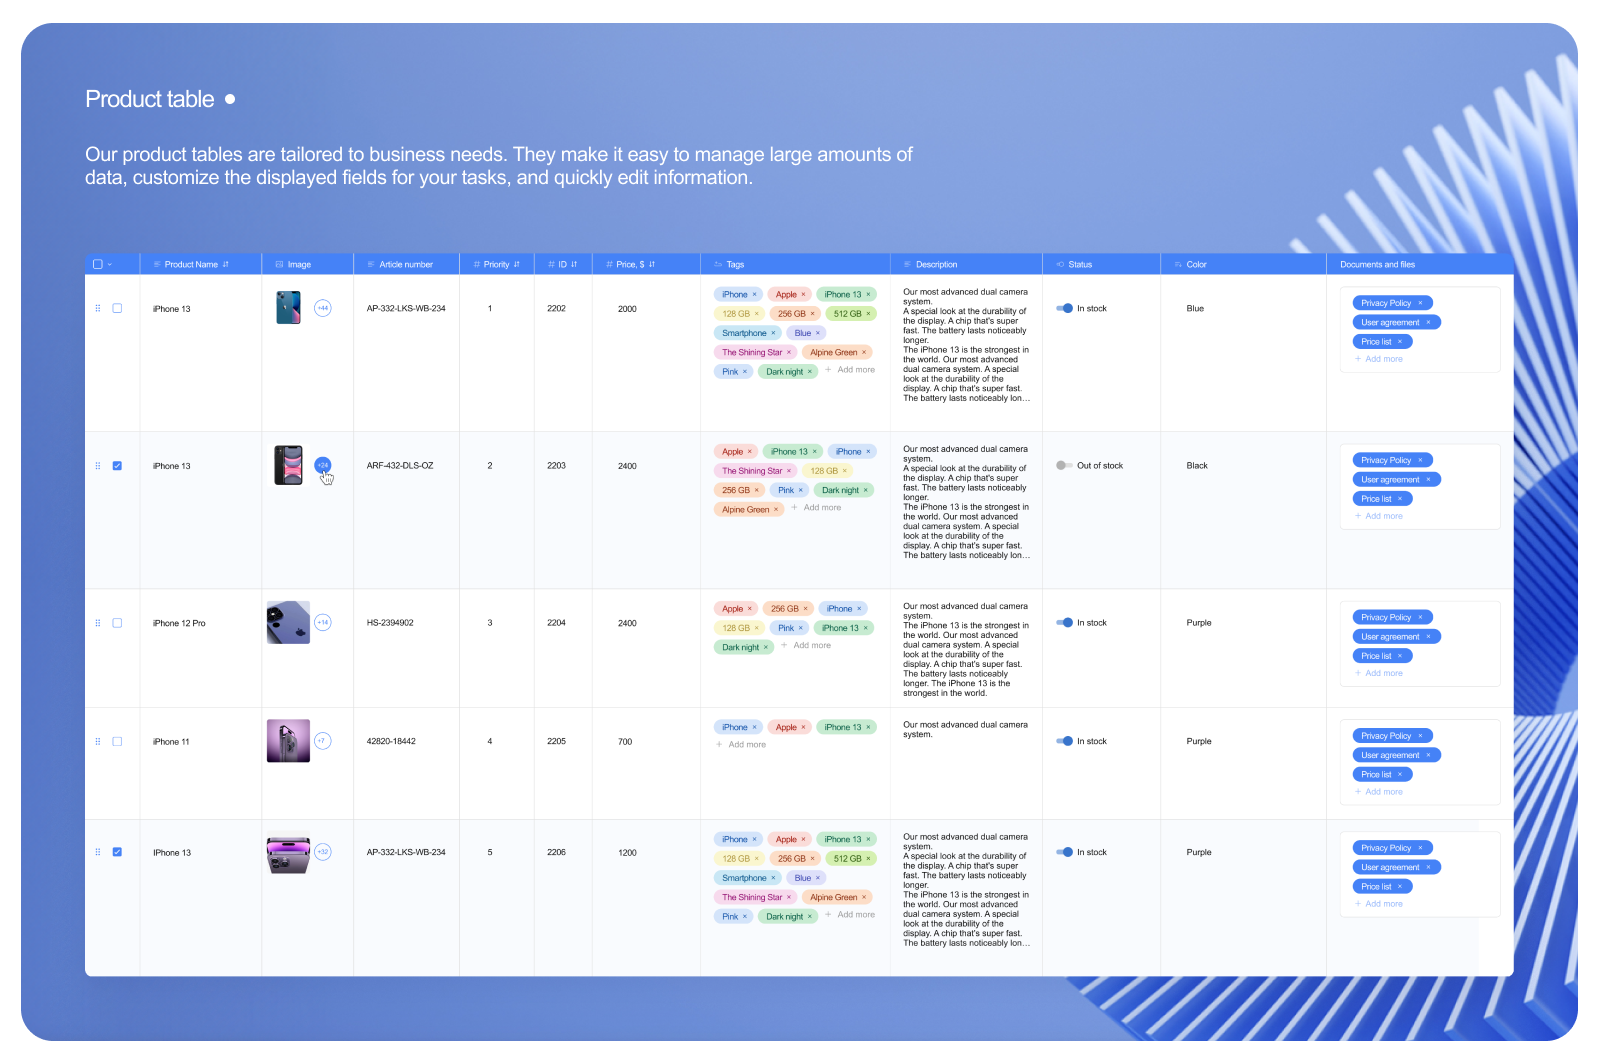The width and height of the screenshot is (1600, 1041).
Task: Click the Image column header icon
Action: click(277, 264)
